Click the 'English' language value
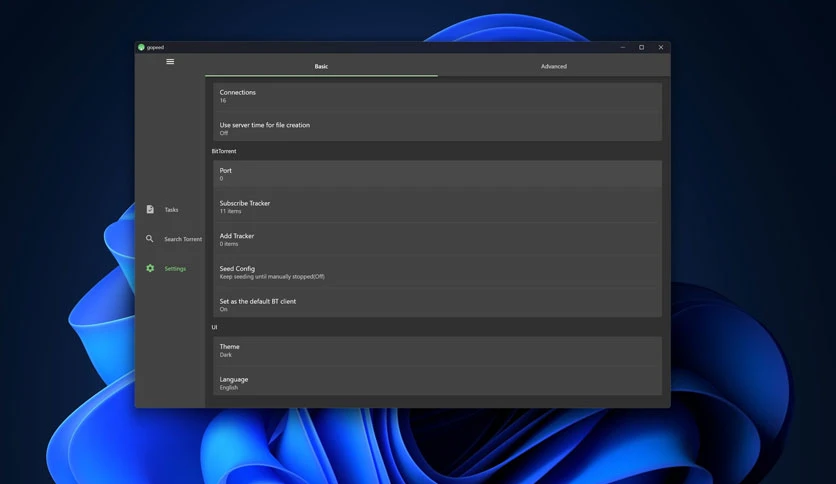The image size is (836, 484). tap(229, 388)
